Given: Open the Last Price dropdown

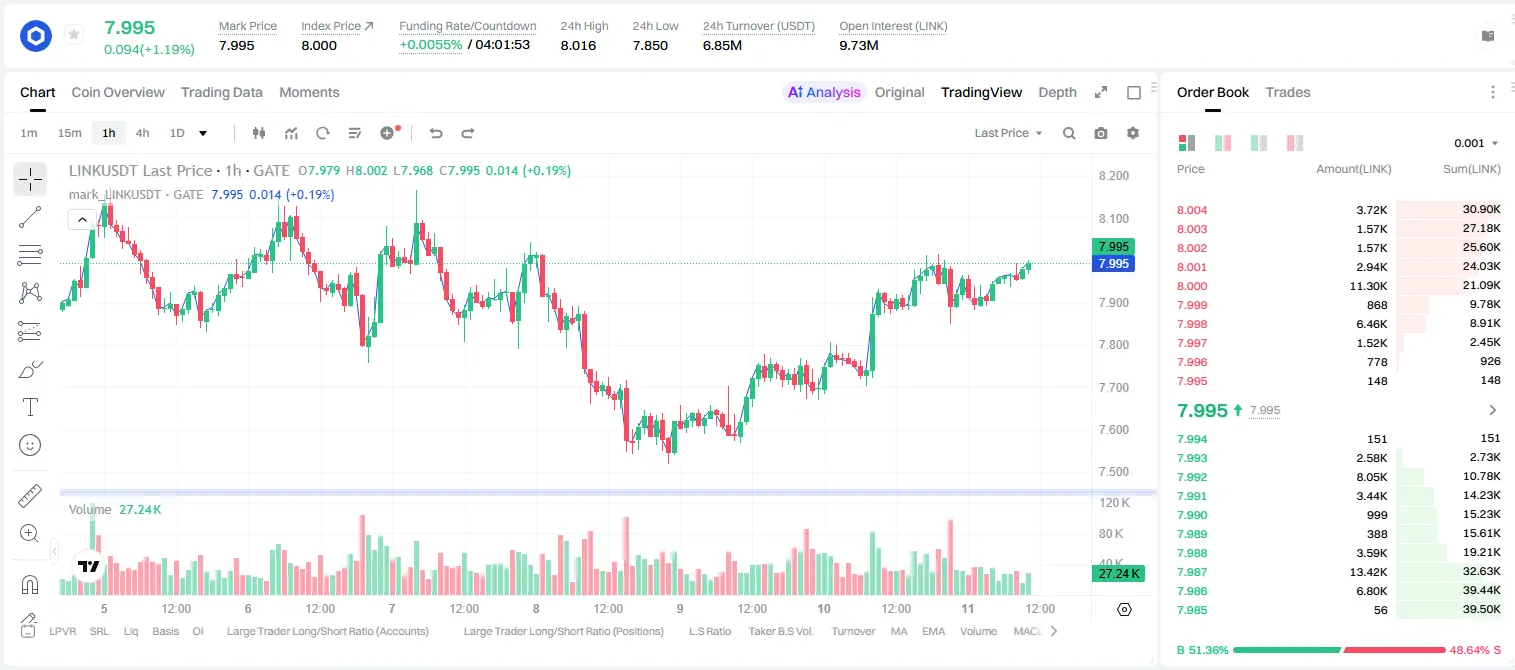Looking at the screenshot, I should pyautogui.click(x=1008, y=133).
